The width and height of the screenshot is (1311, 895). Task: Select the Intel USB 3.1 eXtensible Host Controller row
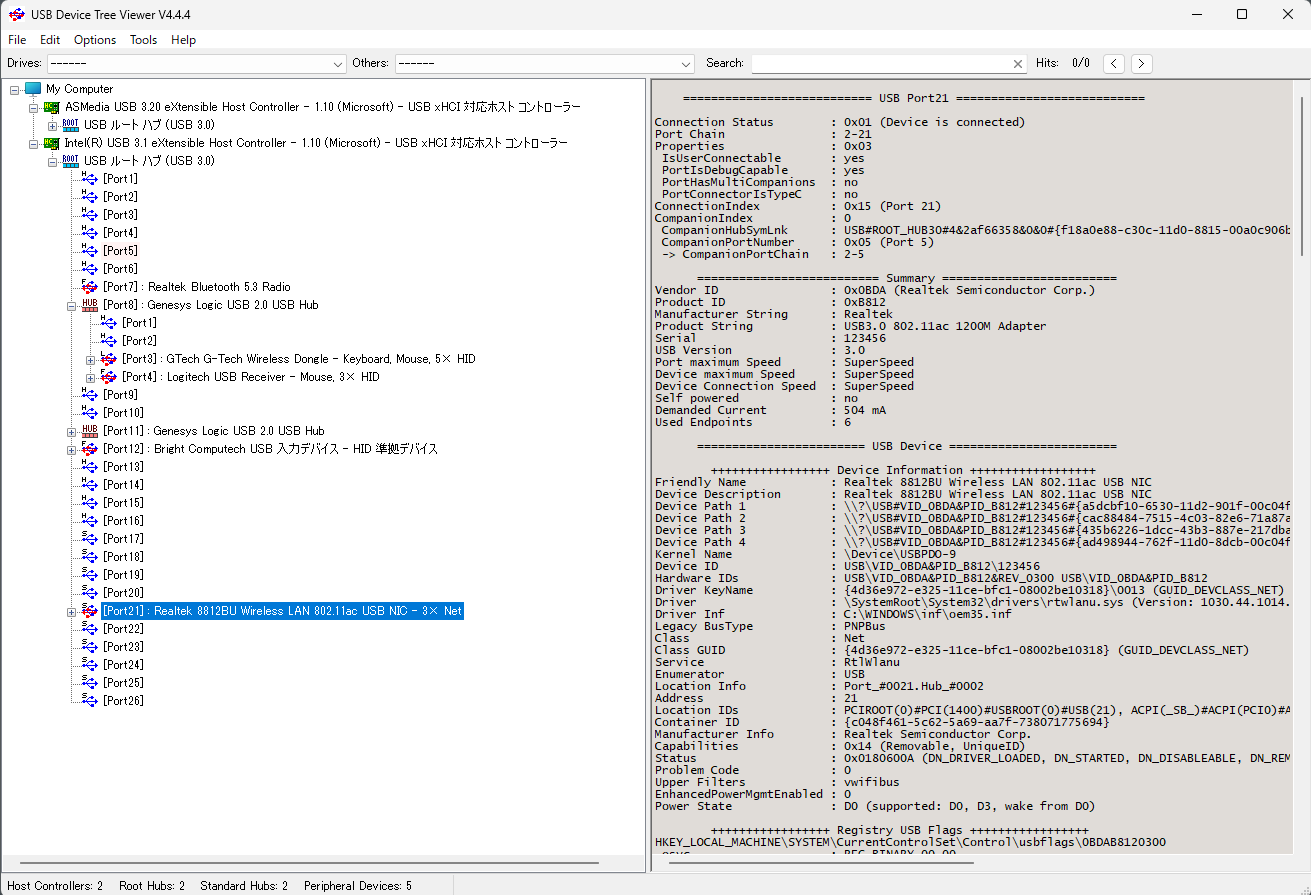click(316, 143)
